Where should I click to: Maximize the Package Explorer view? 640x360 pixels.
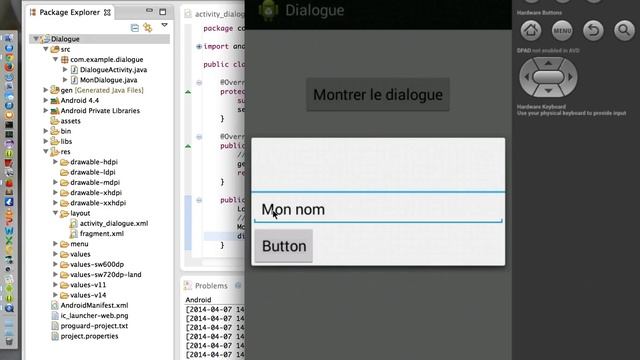coord(162,12)
